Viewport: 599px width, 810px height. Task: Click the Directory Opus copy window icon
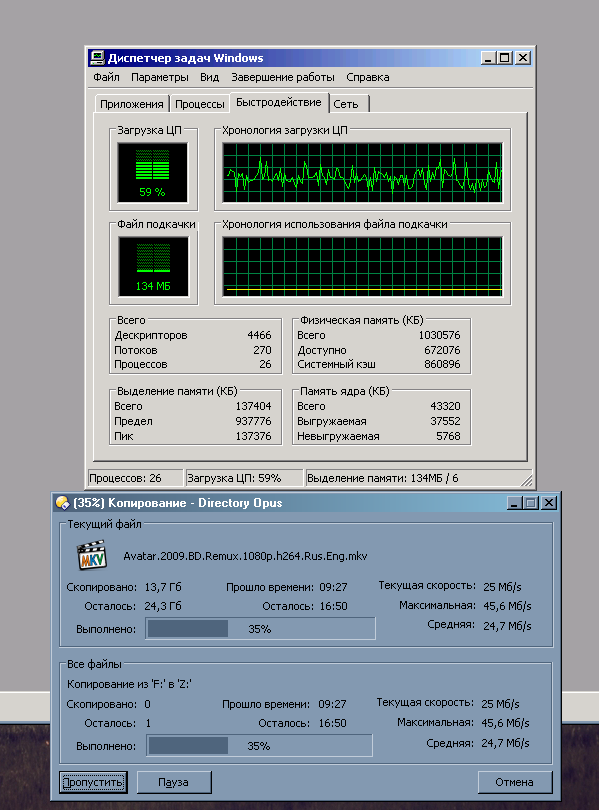pyautogui.click(x=62, y=503)
